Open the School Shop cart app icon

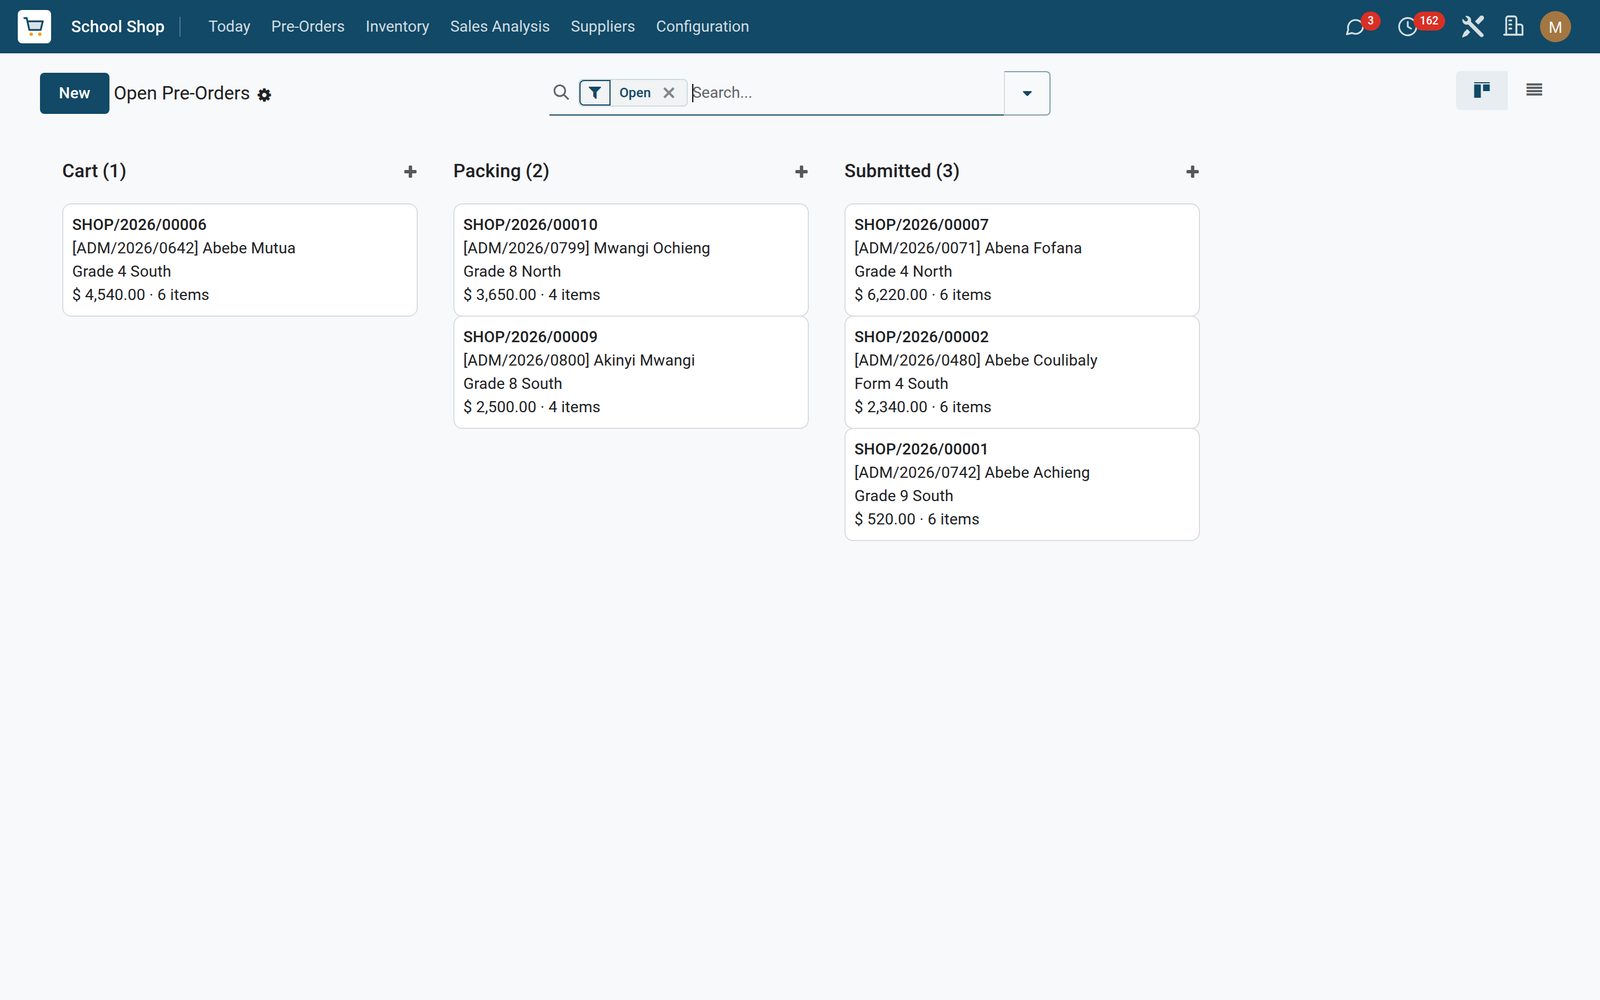point(34,26)
